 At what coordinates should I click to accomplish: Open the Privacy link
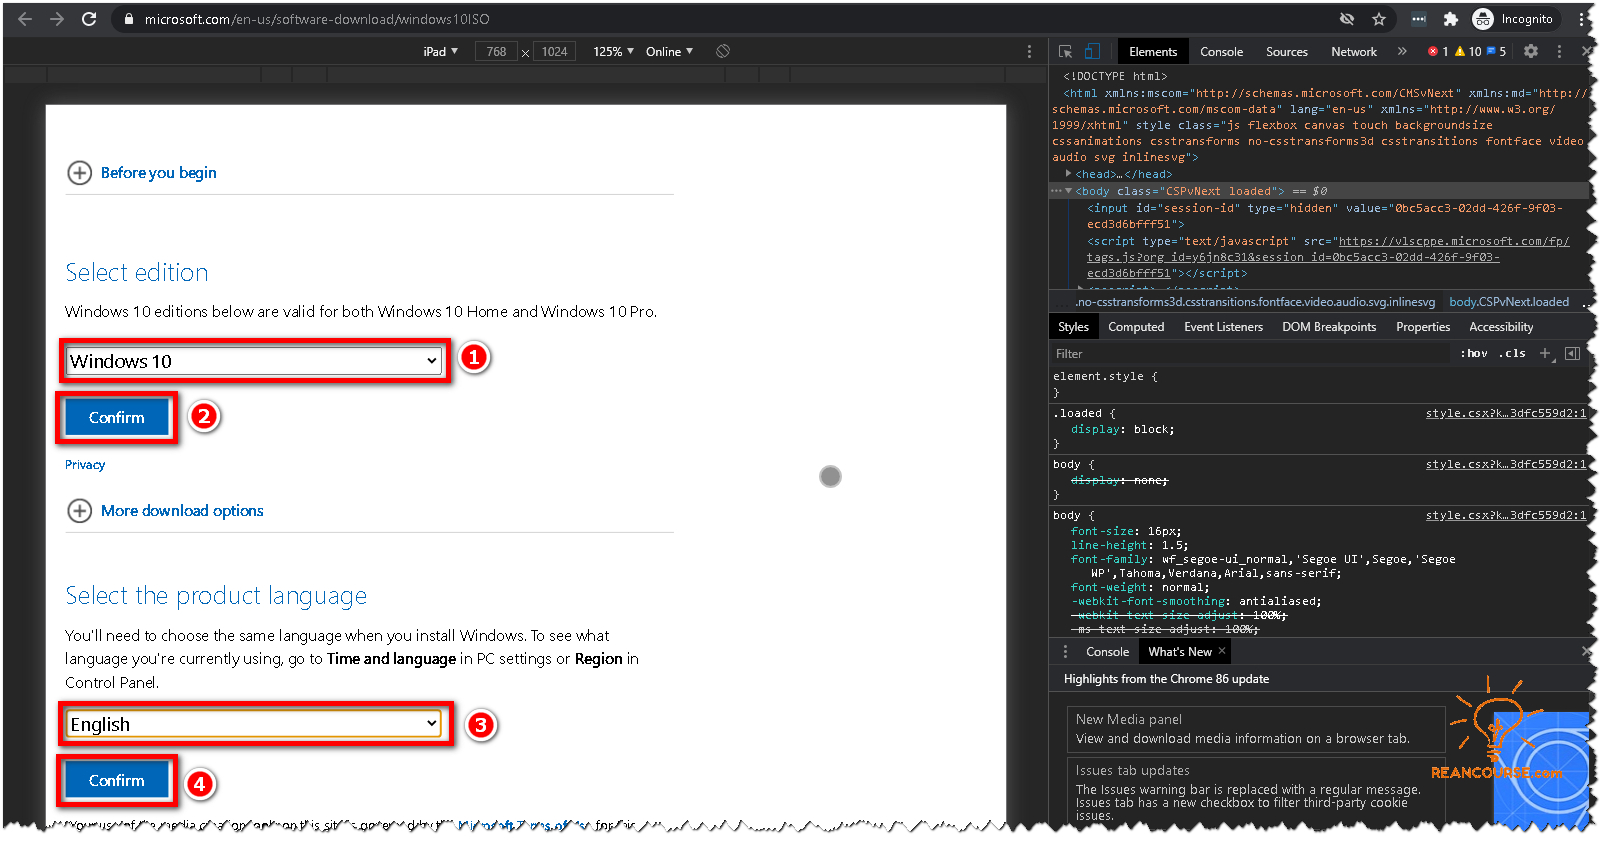coord(85,465)
